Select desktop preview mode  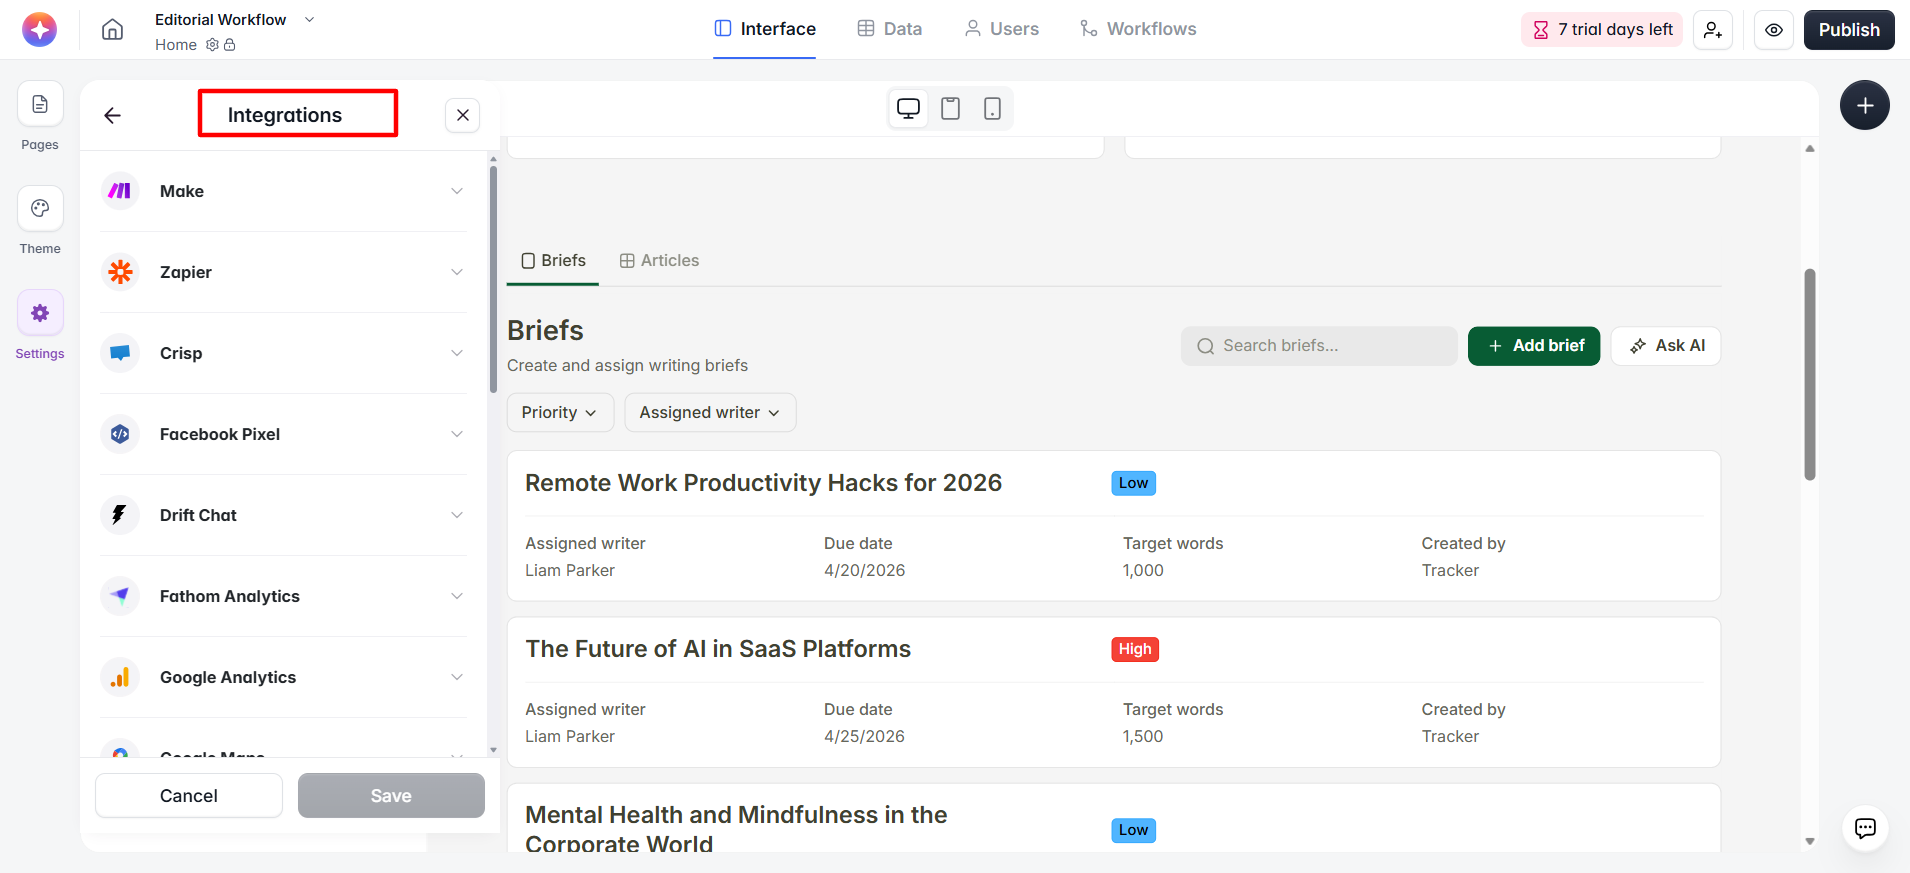(909, 108)
